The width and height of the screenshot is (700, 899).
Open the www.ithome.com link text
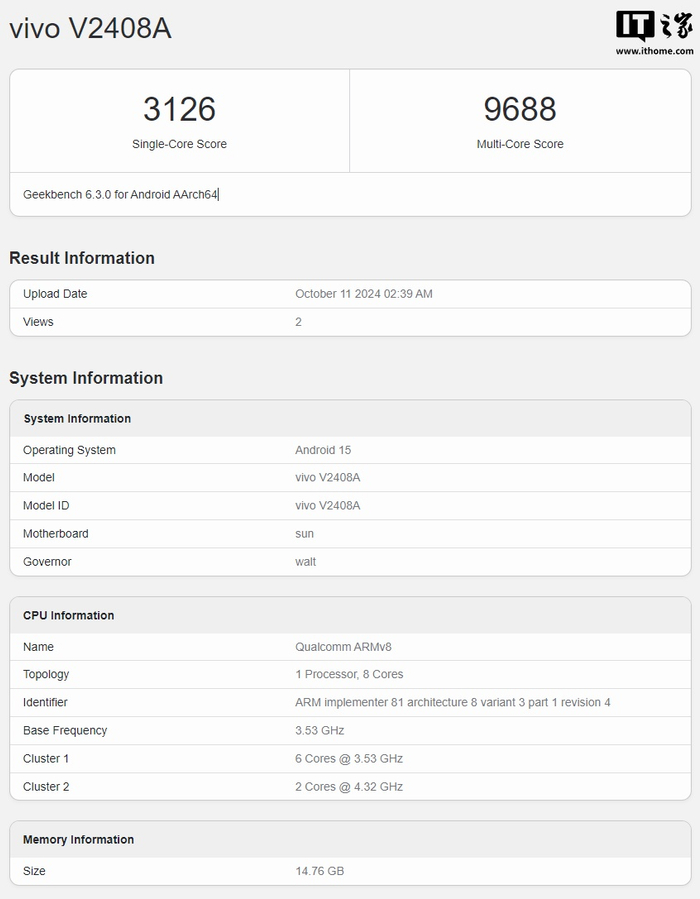654,51
